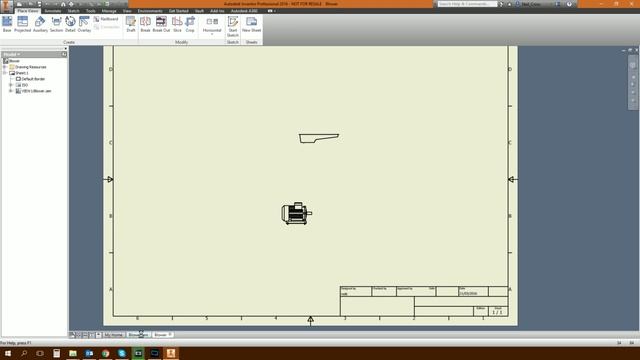
Task: Open Skype from the taskbar
Action: (122, 353)
